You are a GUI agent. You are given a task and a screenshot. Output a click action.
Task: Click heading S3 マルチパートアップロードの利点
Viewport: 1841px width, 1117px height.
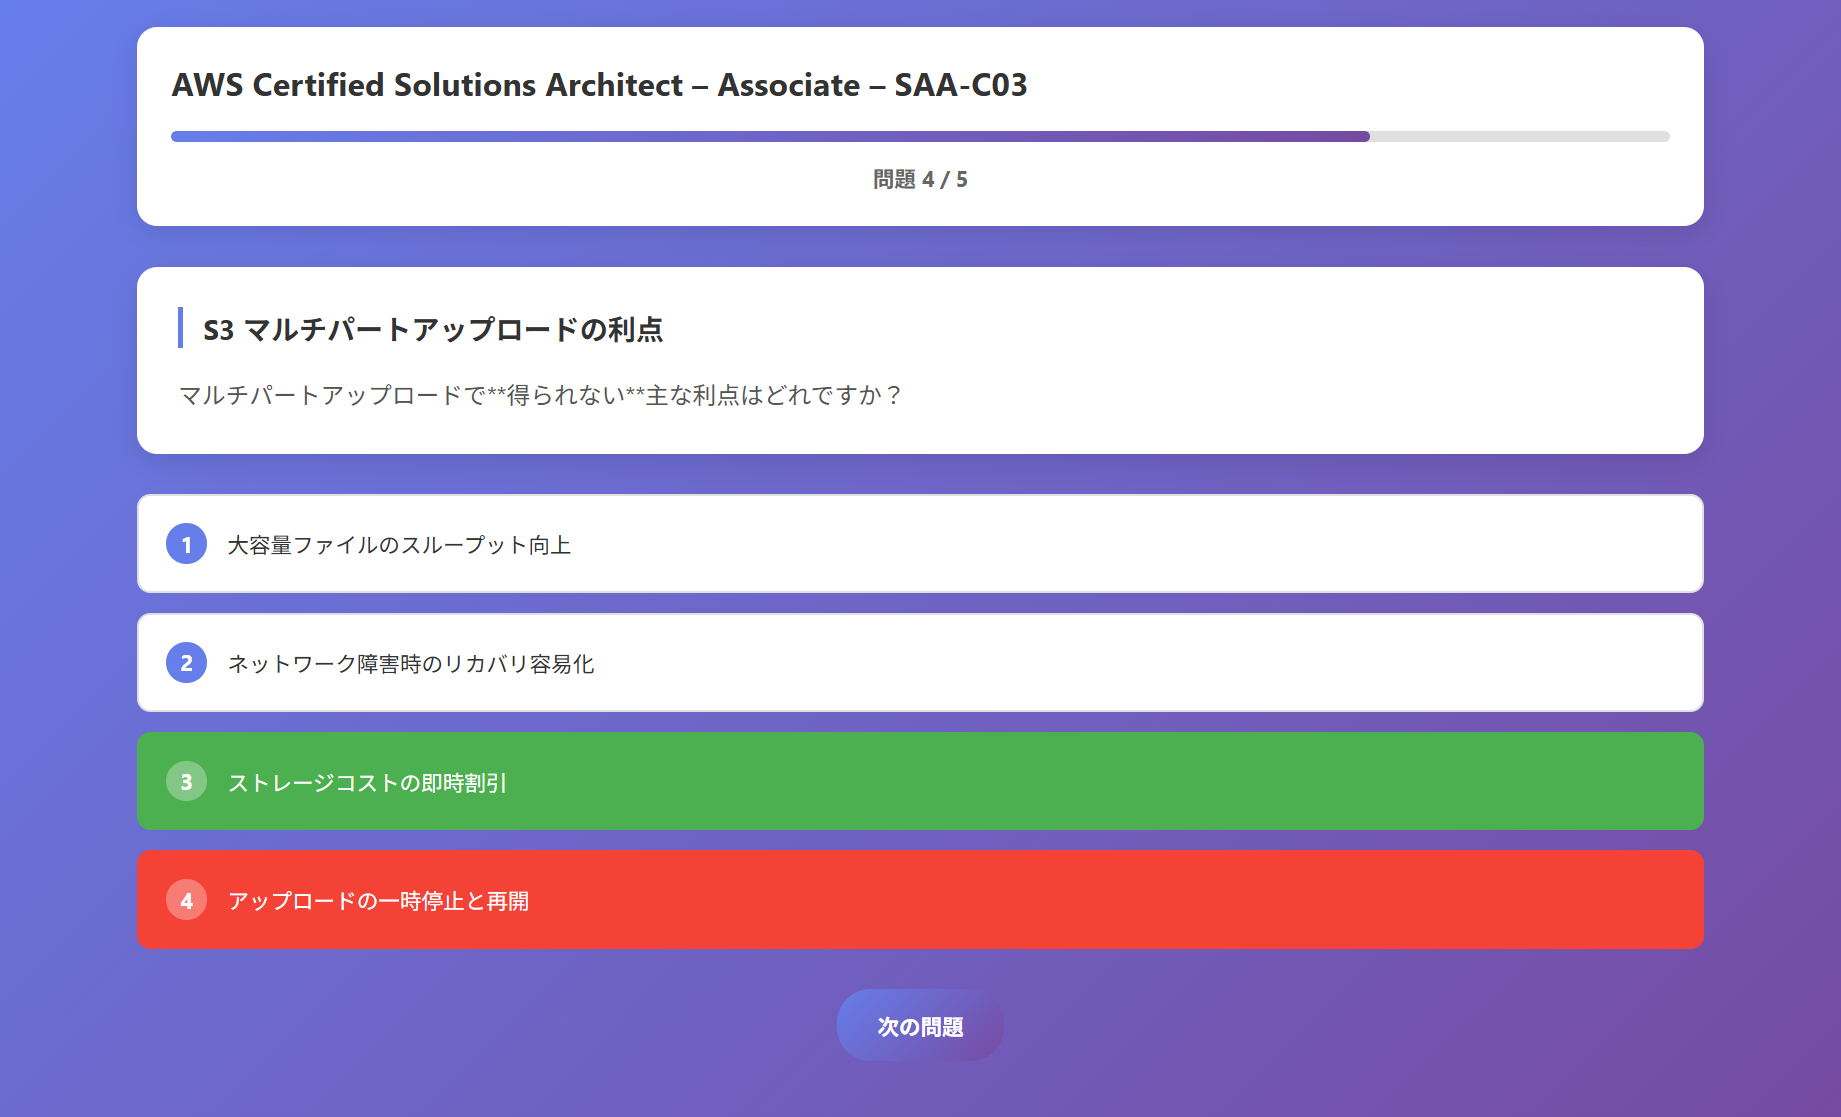(x=433, y=329)
